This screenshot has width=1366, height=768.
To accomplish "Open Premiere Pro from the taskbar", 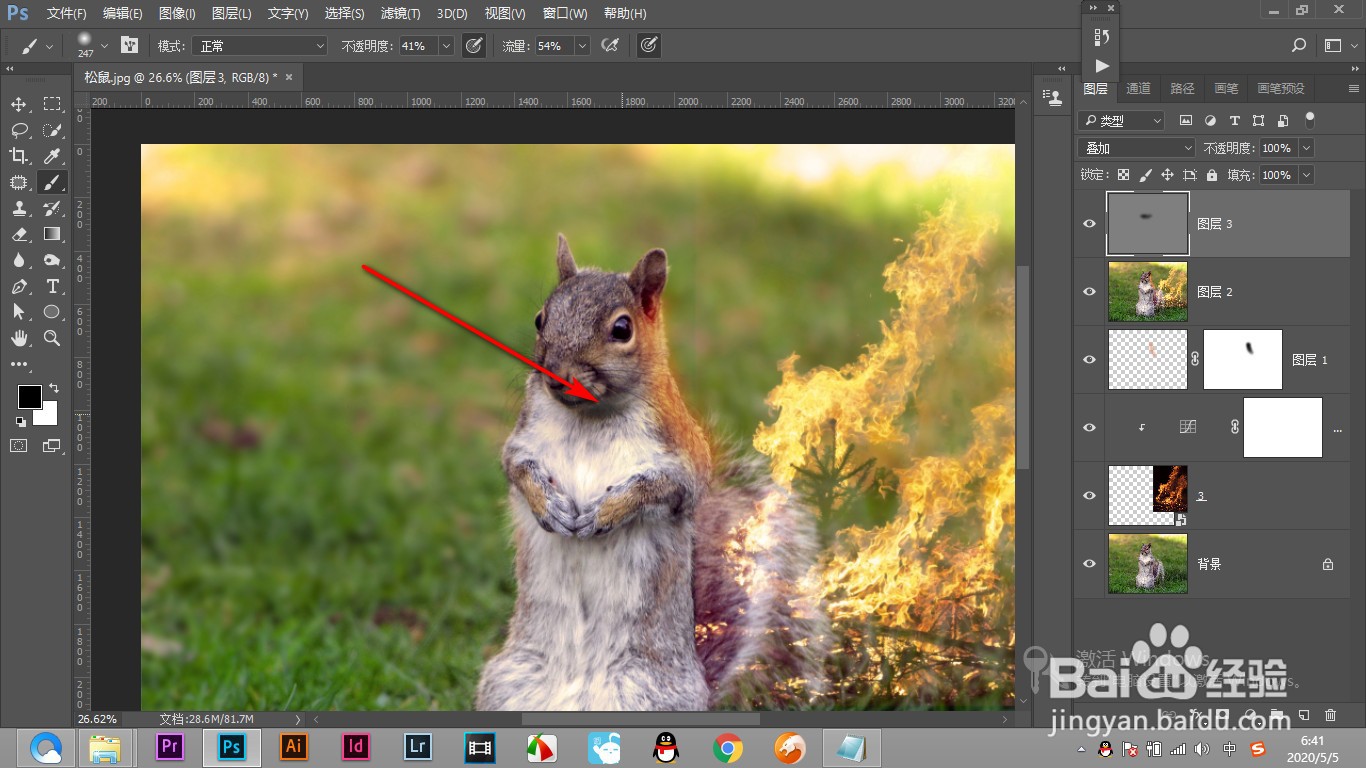I will [170, 747].
